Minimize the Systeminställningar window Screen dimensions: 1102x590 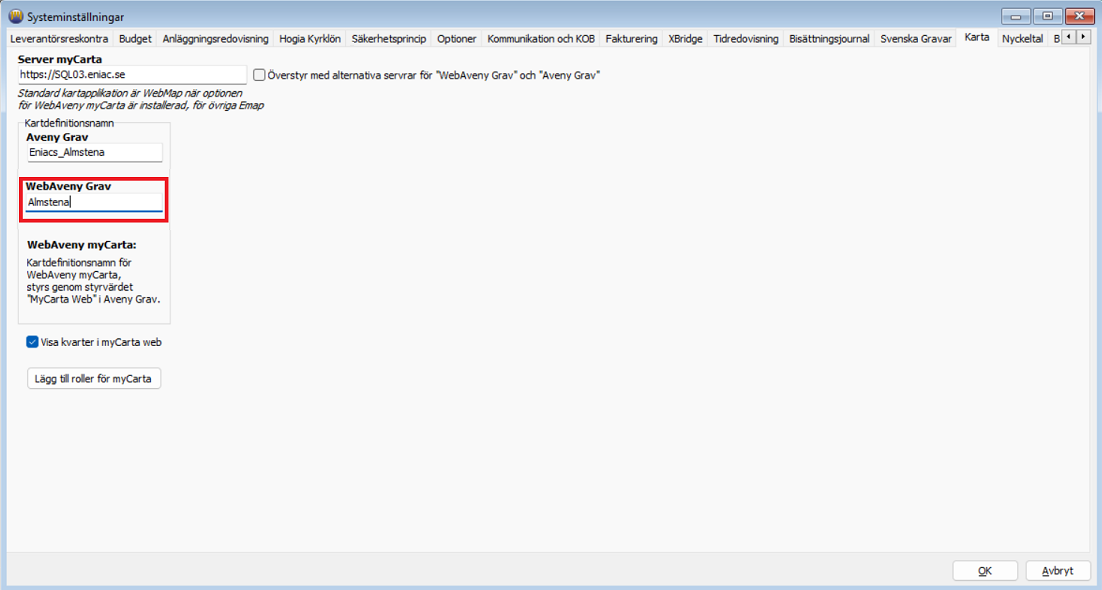[1016, 16]
